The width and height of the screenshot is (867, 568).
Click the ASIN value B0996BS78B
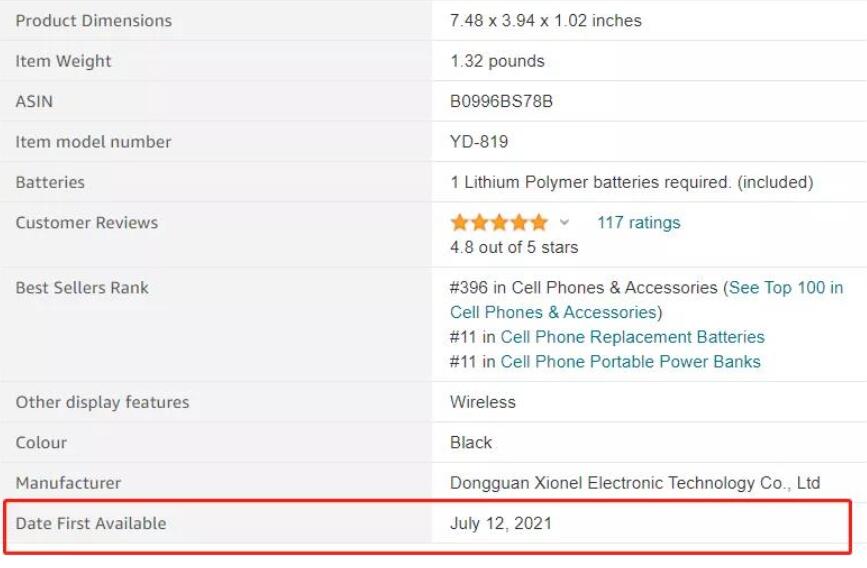[x=501, y=101]
